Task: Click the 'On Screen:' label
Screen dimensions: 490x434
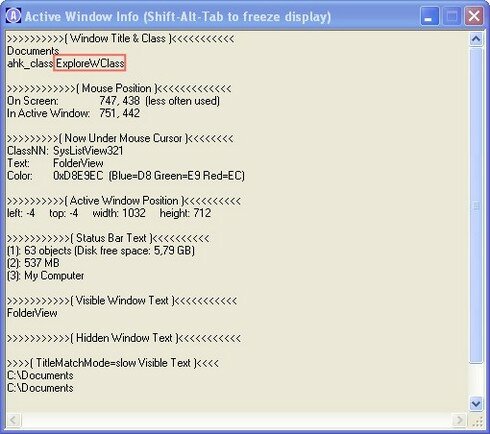Action: pyautogui.click(x=33, y=101)
